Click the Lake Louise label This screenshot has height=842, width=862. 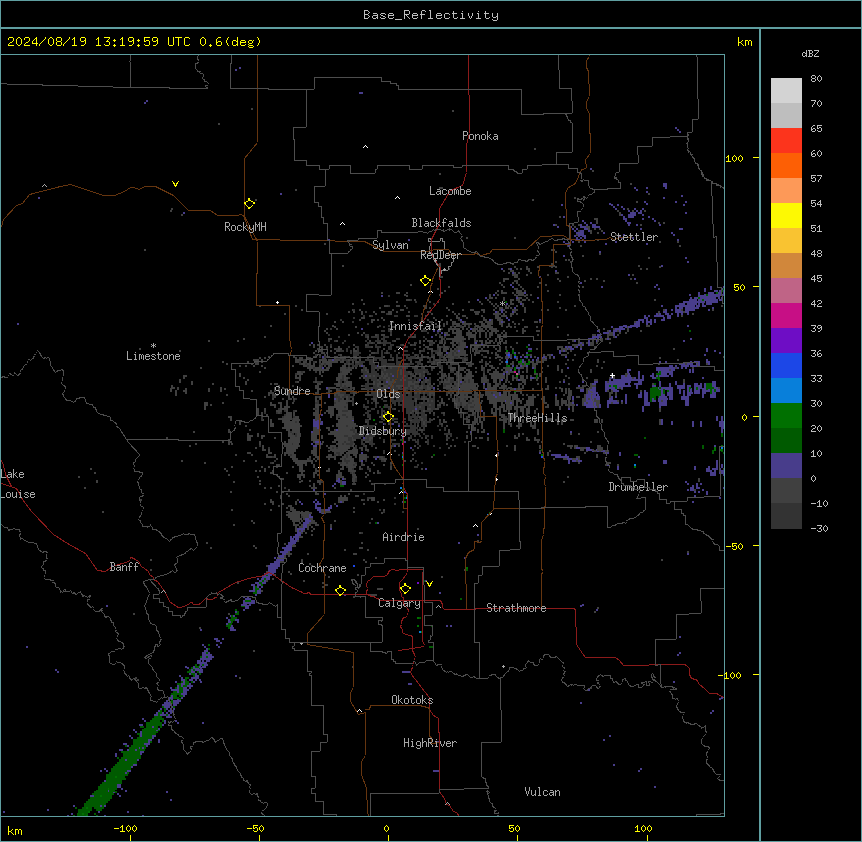pos(18,484)
